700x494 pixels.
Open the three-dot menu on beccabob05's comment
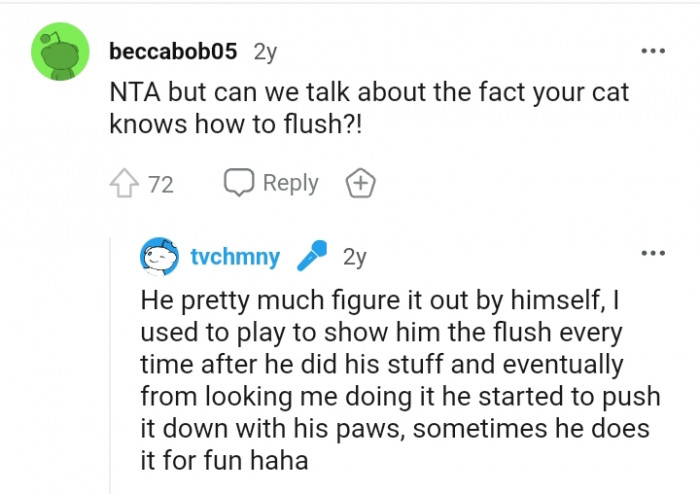point(653,51)
